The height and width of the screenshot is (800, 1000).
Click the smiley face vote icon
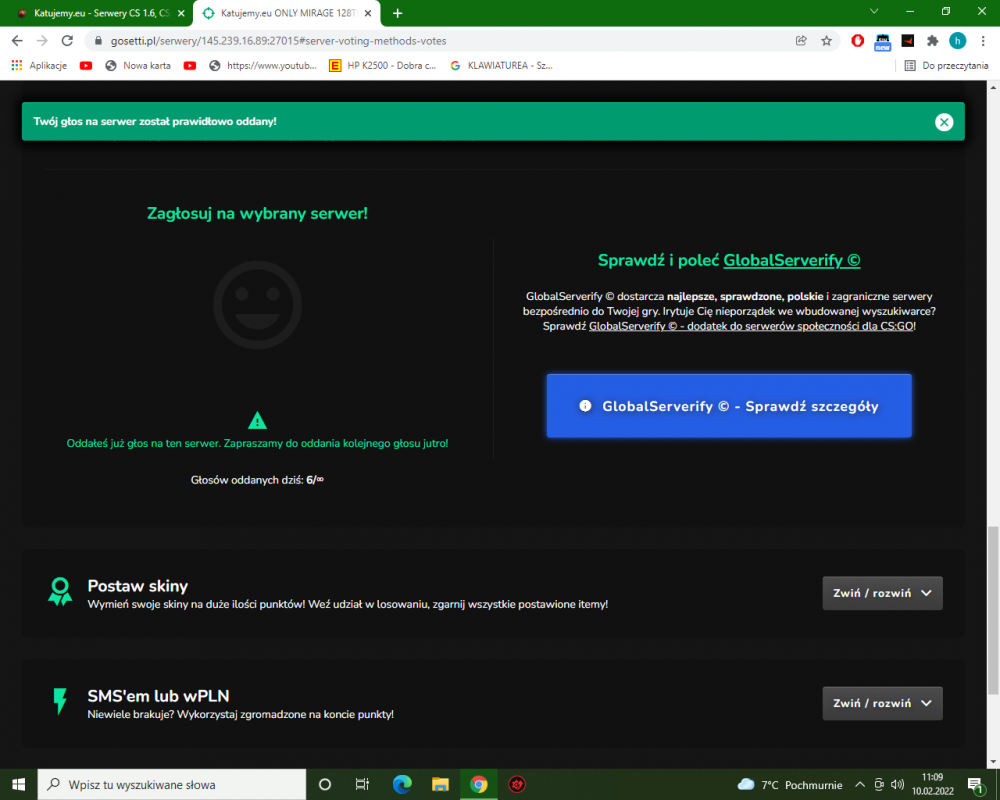(257, 305)
